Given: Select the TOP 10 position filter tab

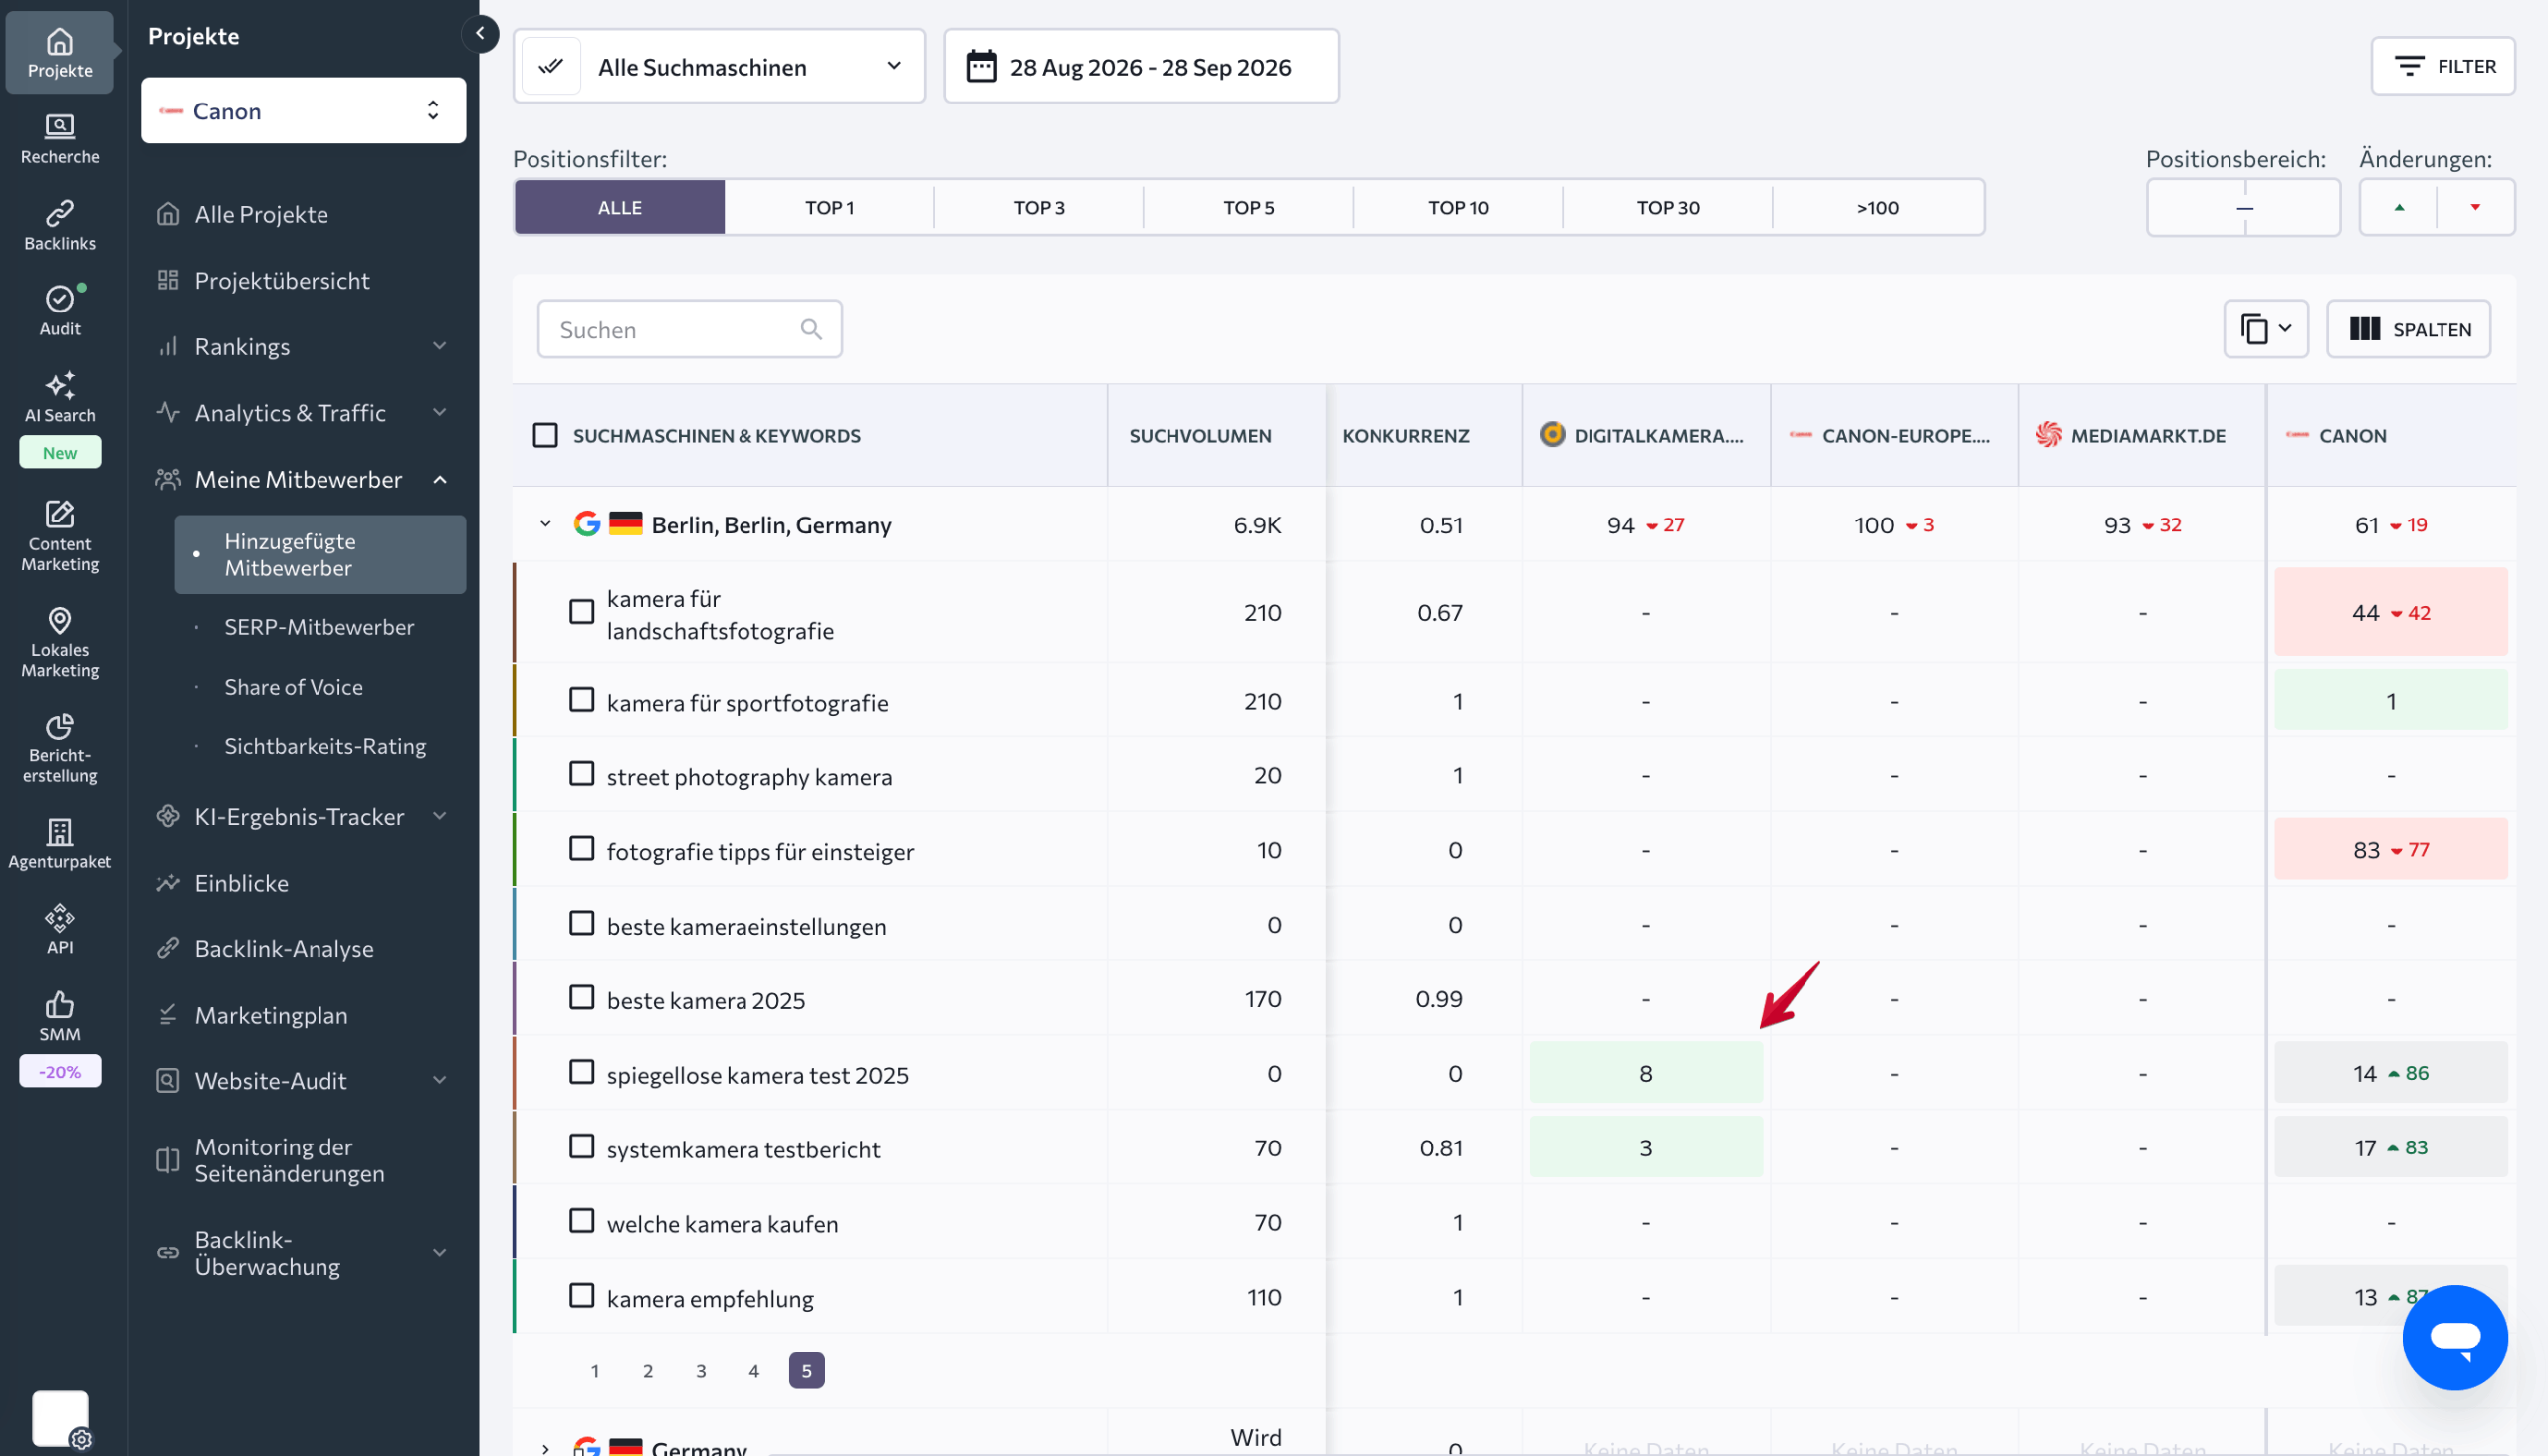Looking at the screenshot, I should (x=1458, y=207).
